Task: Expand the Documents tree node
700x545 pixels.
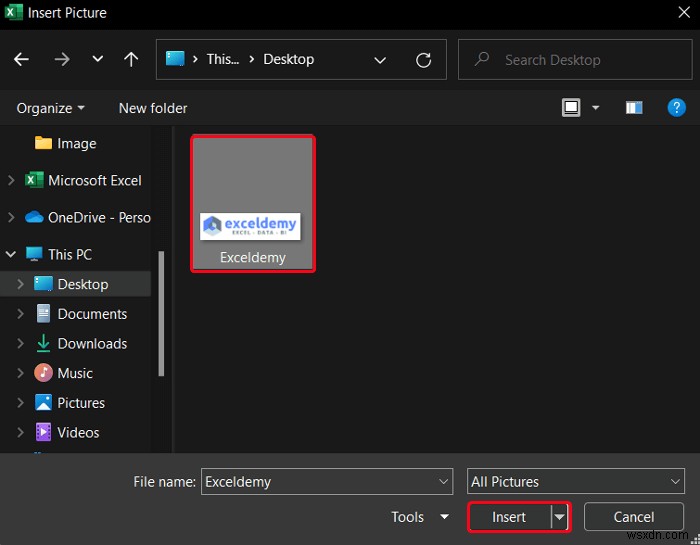Action: (x=20, y=314)
